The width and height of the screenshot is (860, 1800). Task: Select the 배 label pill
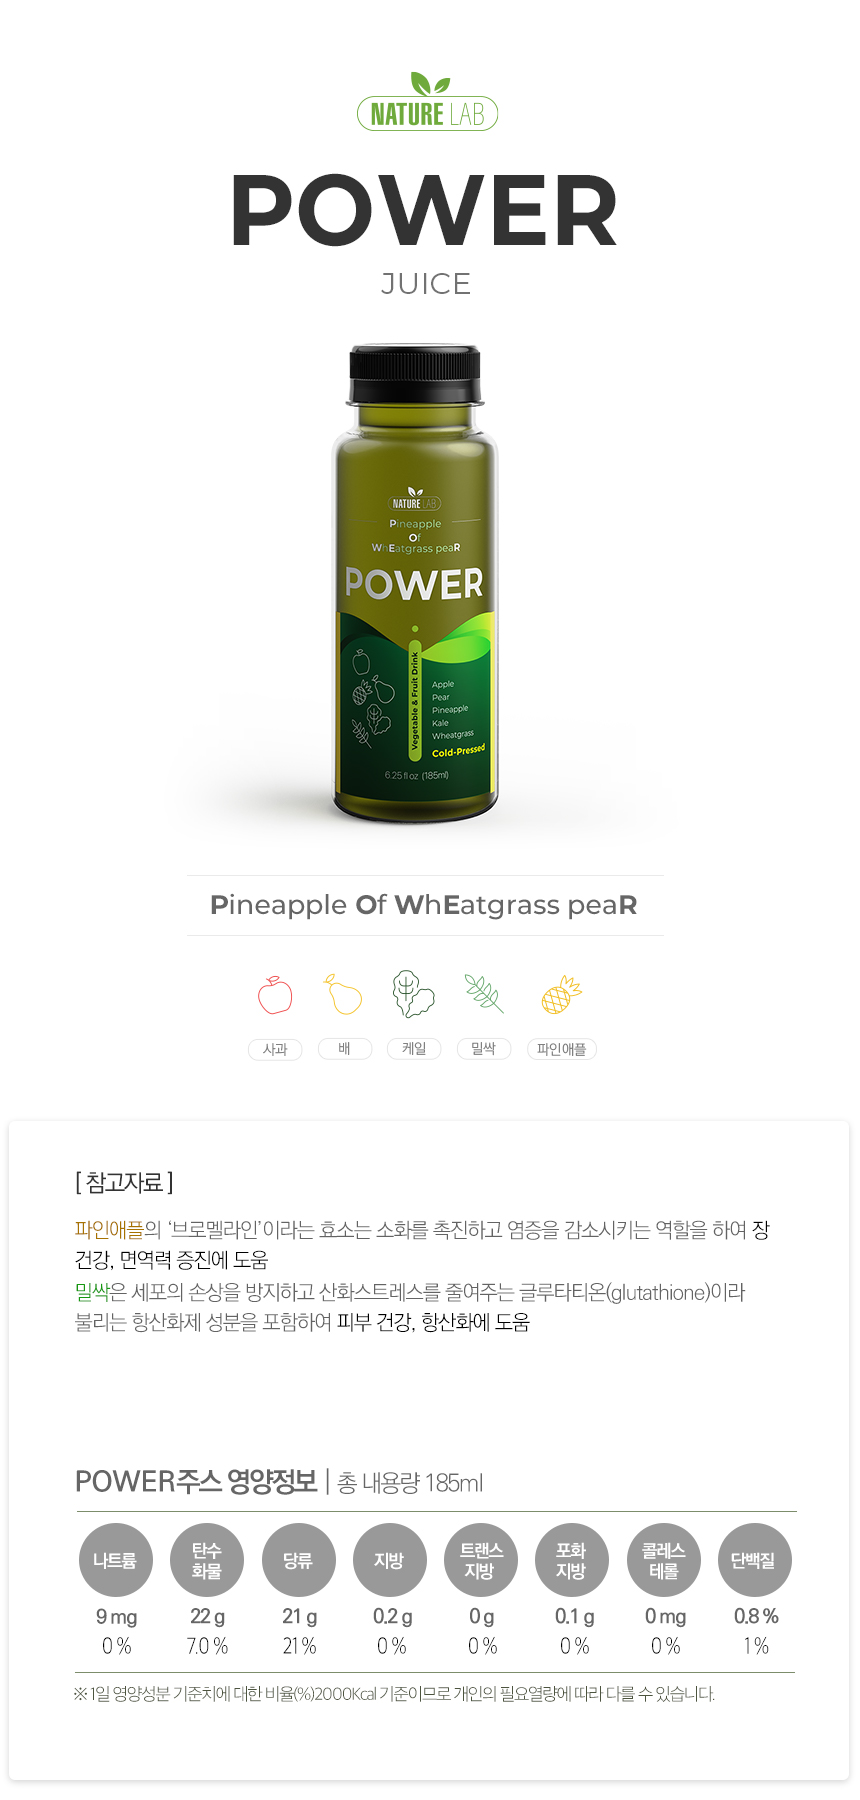[345, 1049]
